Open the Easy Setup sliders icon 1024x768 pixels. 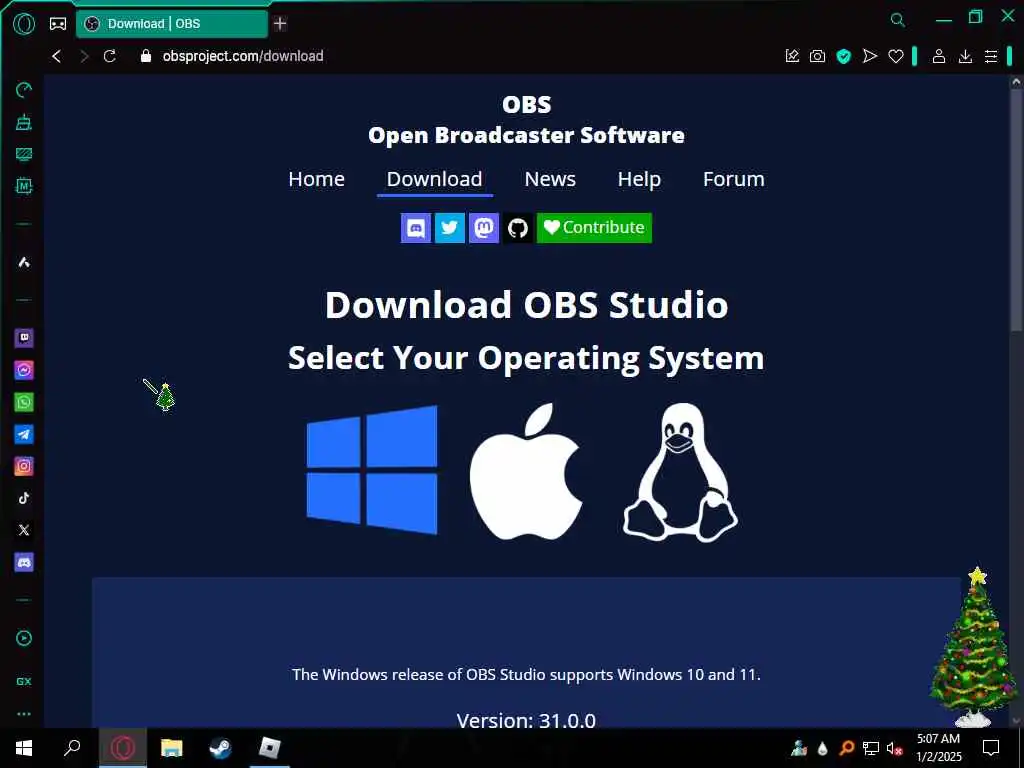[991, 57]
